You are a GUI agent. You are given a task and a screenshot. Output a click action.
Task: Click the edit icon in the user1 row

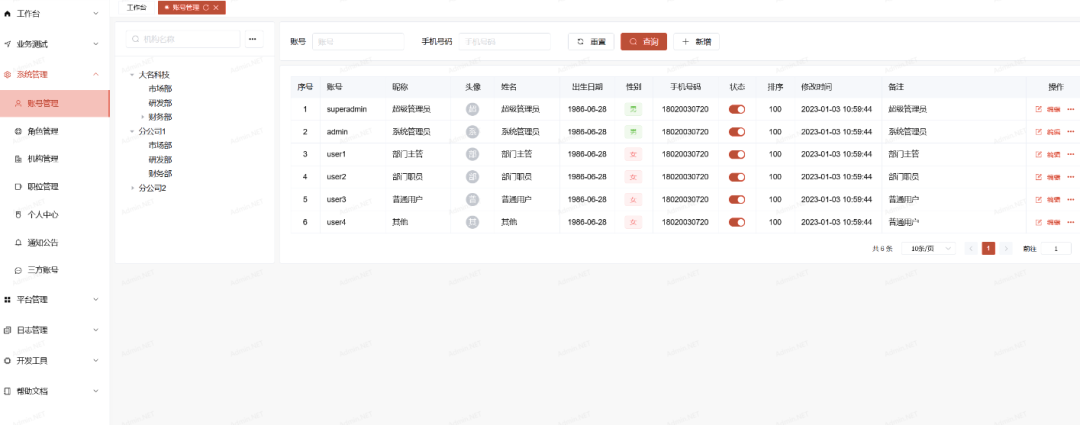point(1039,154)
